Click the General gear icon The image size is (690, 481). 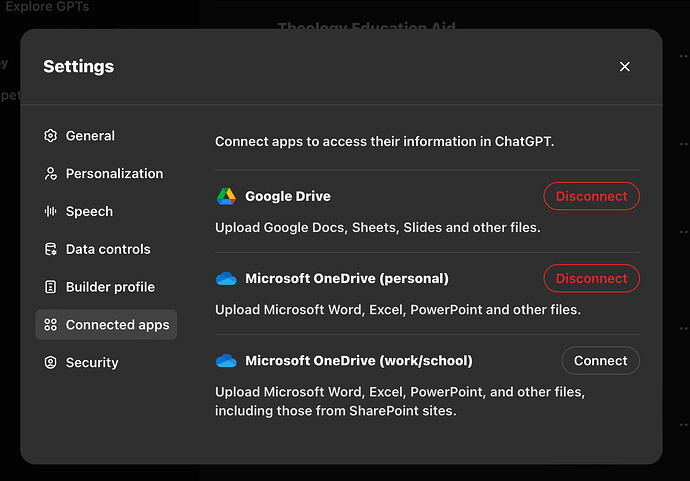(x=51, y=136)
